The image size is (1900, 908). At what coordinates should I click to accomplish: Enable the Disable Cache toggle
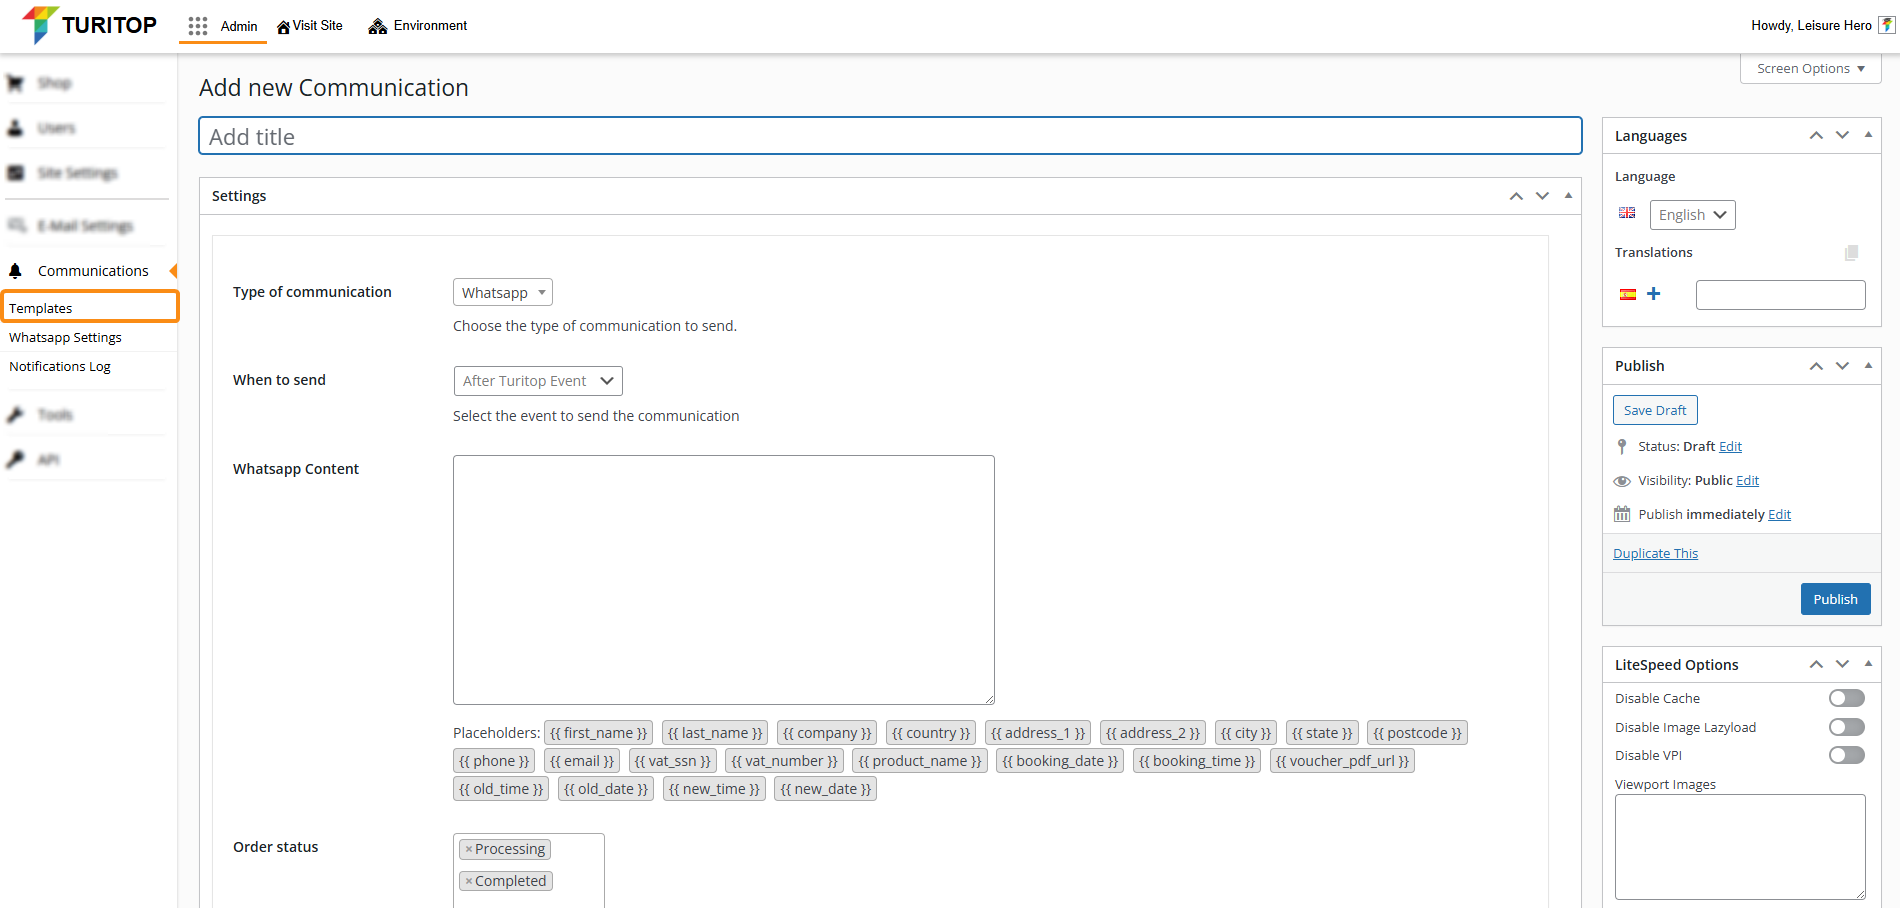click(1846, 698)
